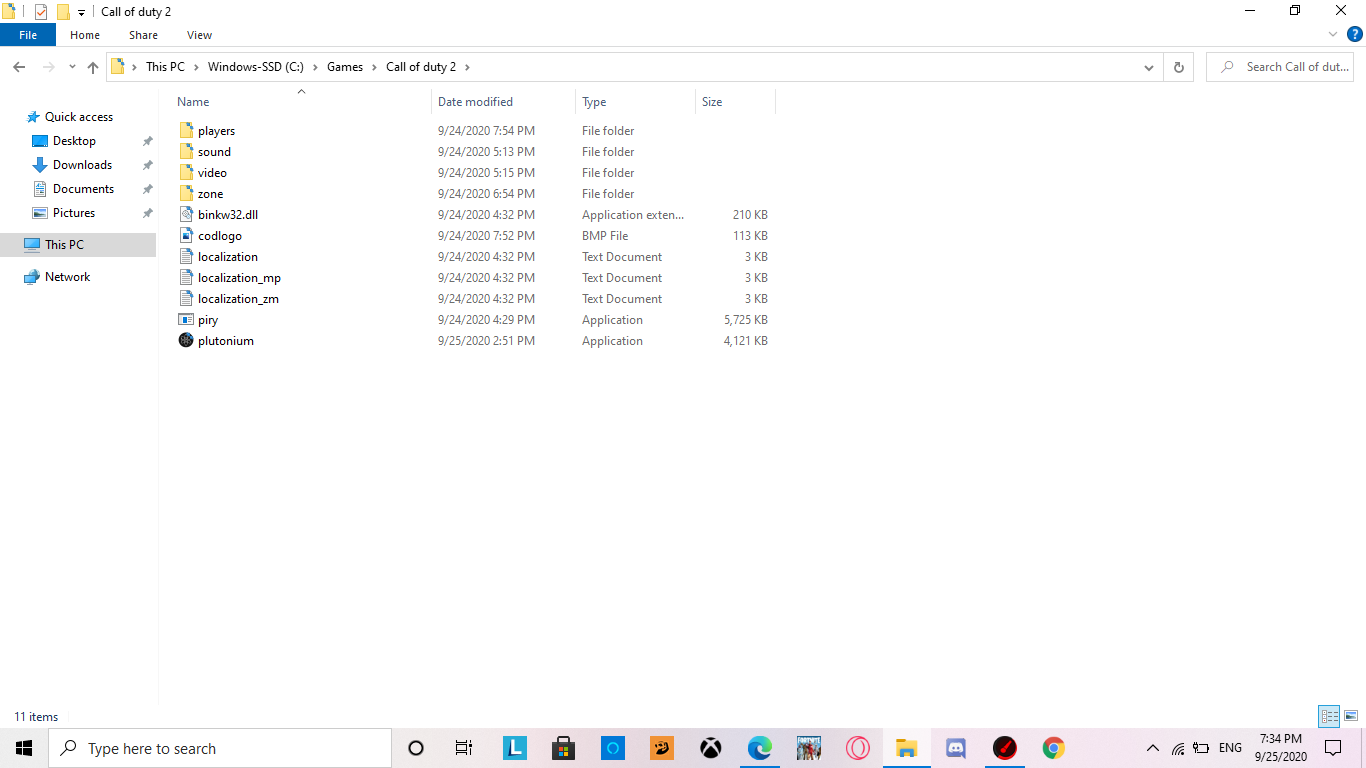Click the Up one level arrow
Image resolution: width=1366 pixels, height=768 pixels.
(x=93, y=67)
